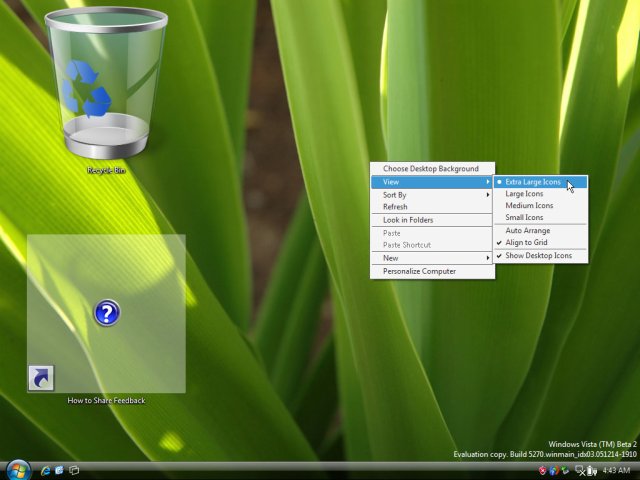
Task: Switch view to Large Icons
Action: (524, 194)
